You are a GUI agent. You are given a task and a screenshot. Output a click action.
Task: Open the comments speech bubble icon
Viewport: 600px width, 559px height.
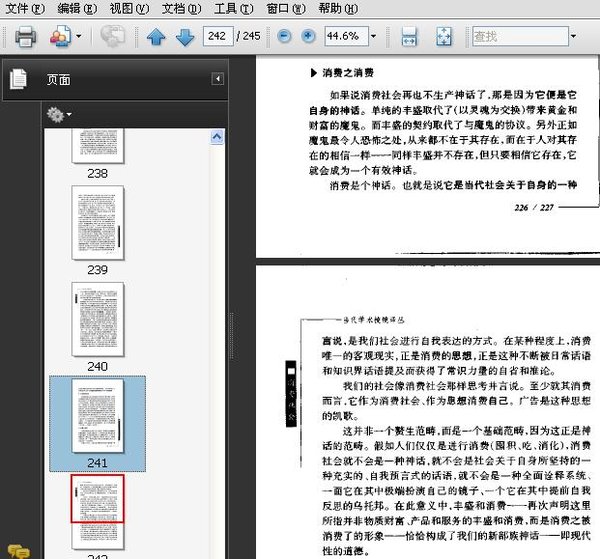pos(18,552)
